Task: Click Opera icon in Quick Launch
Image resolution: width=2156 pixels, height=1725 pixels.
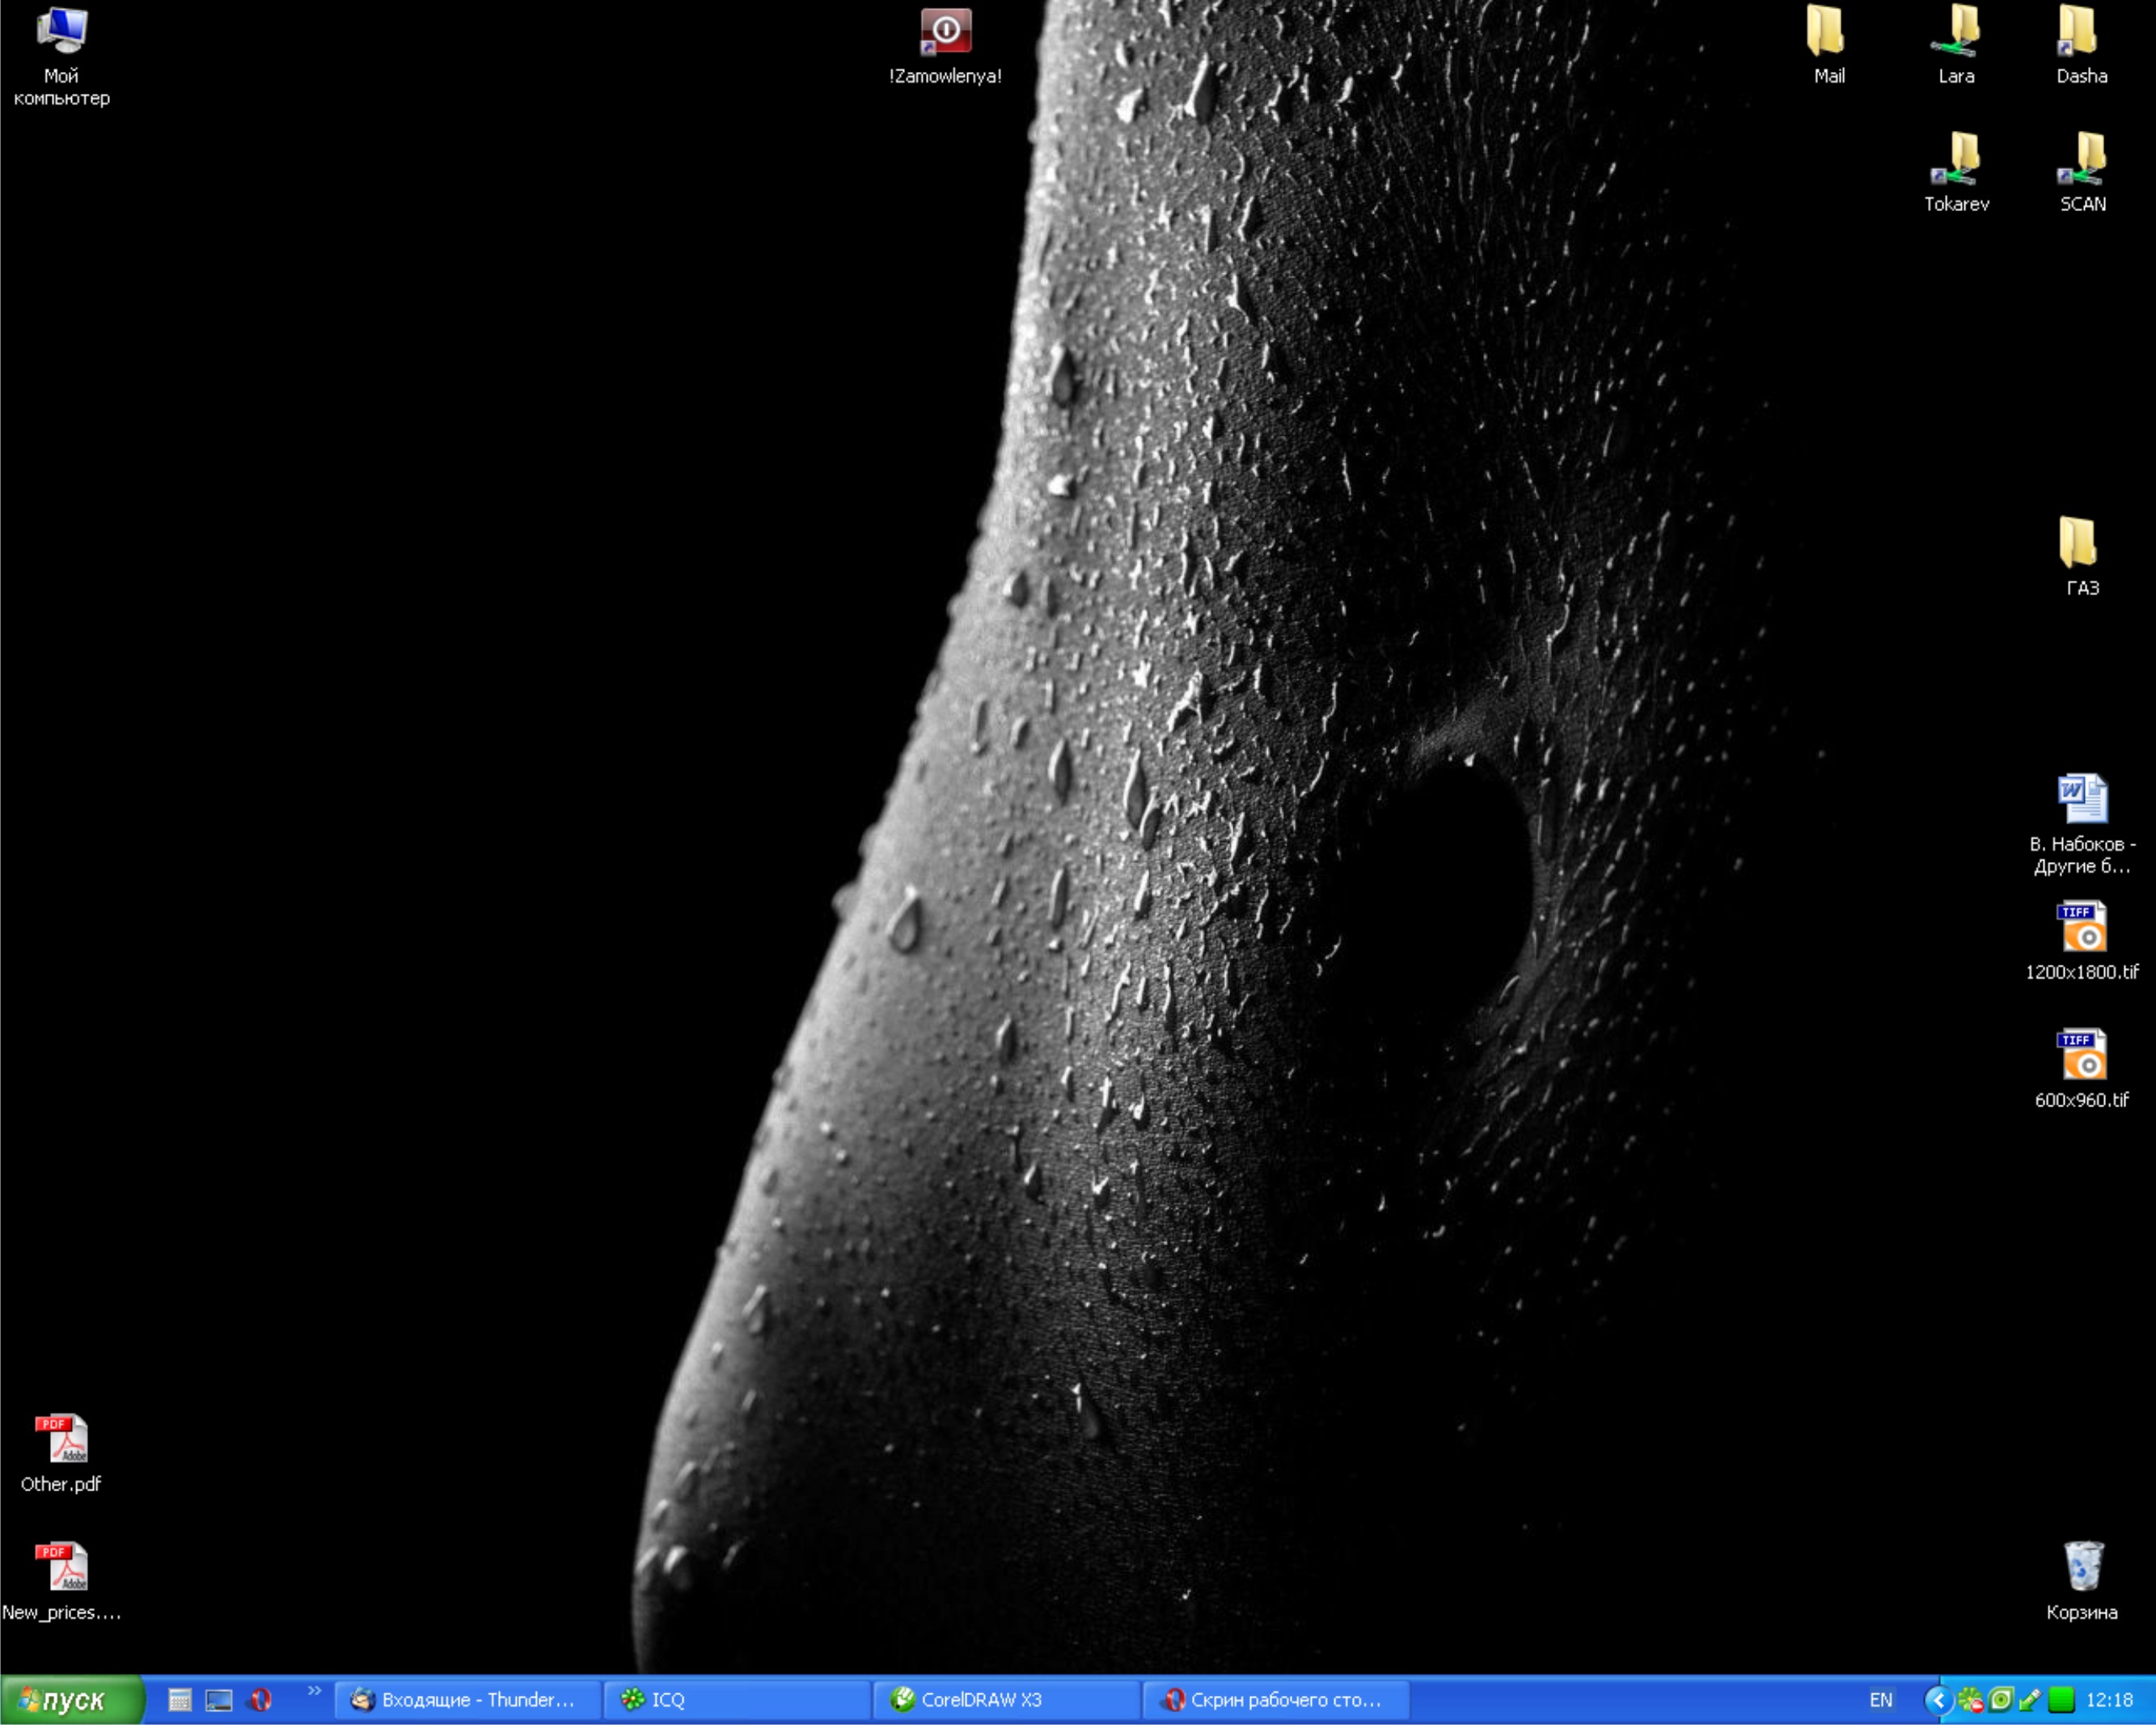Action: tap(261, 1700)
